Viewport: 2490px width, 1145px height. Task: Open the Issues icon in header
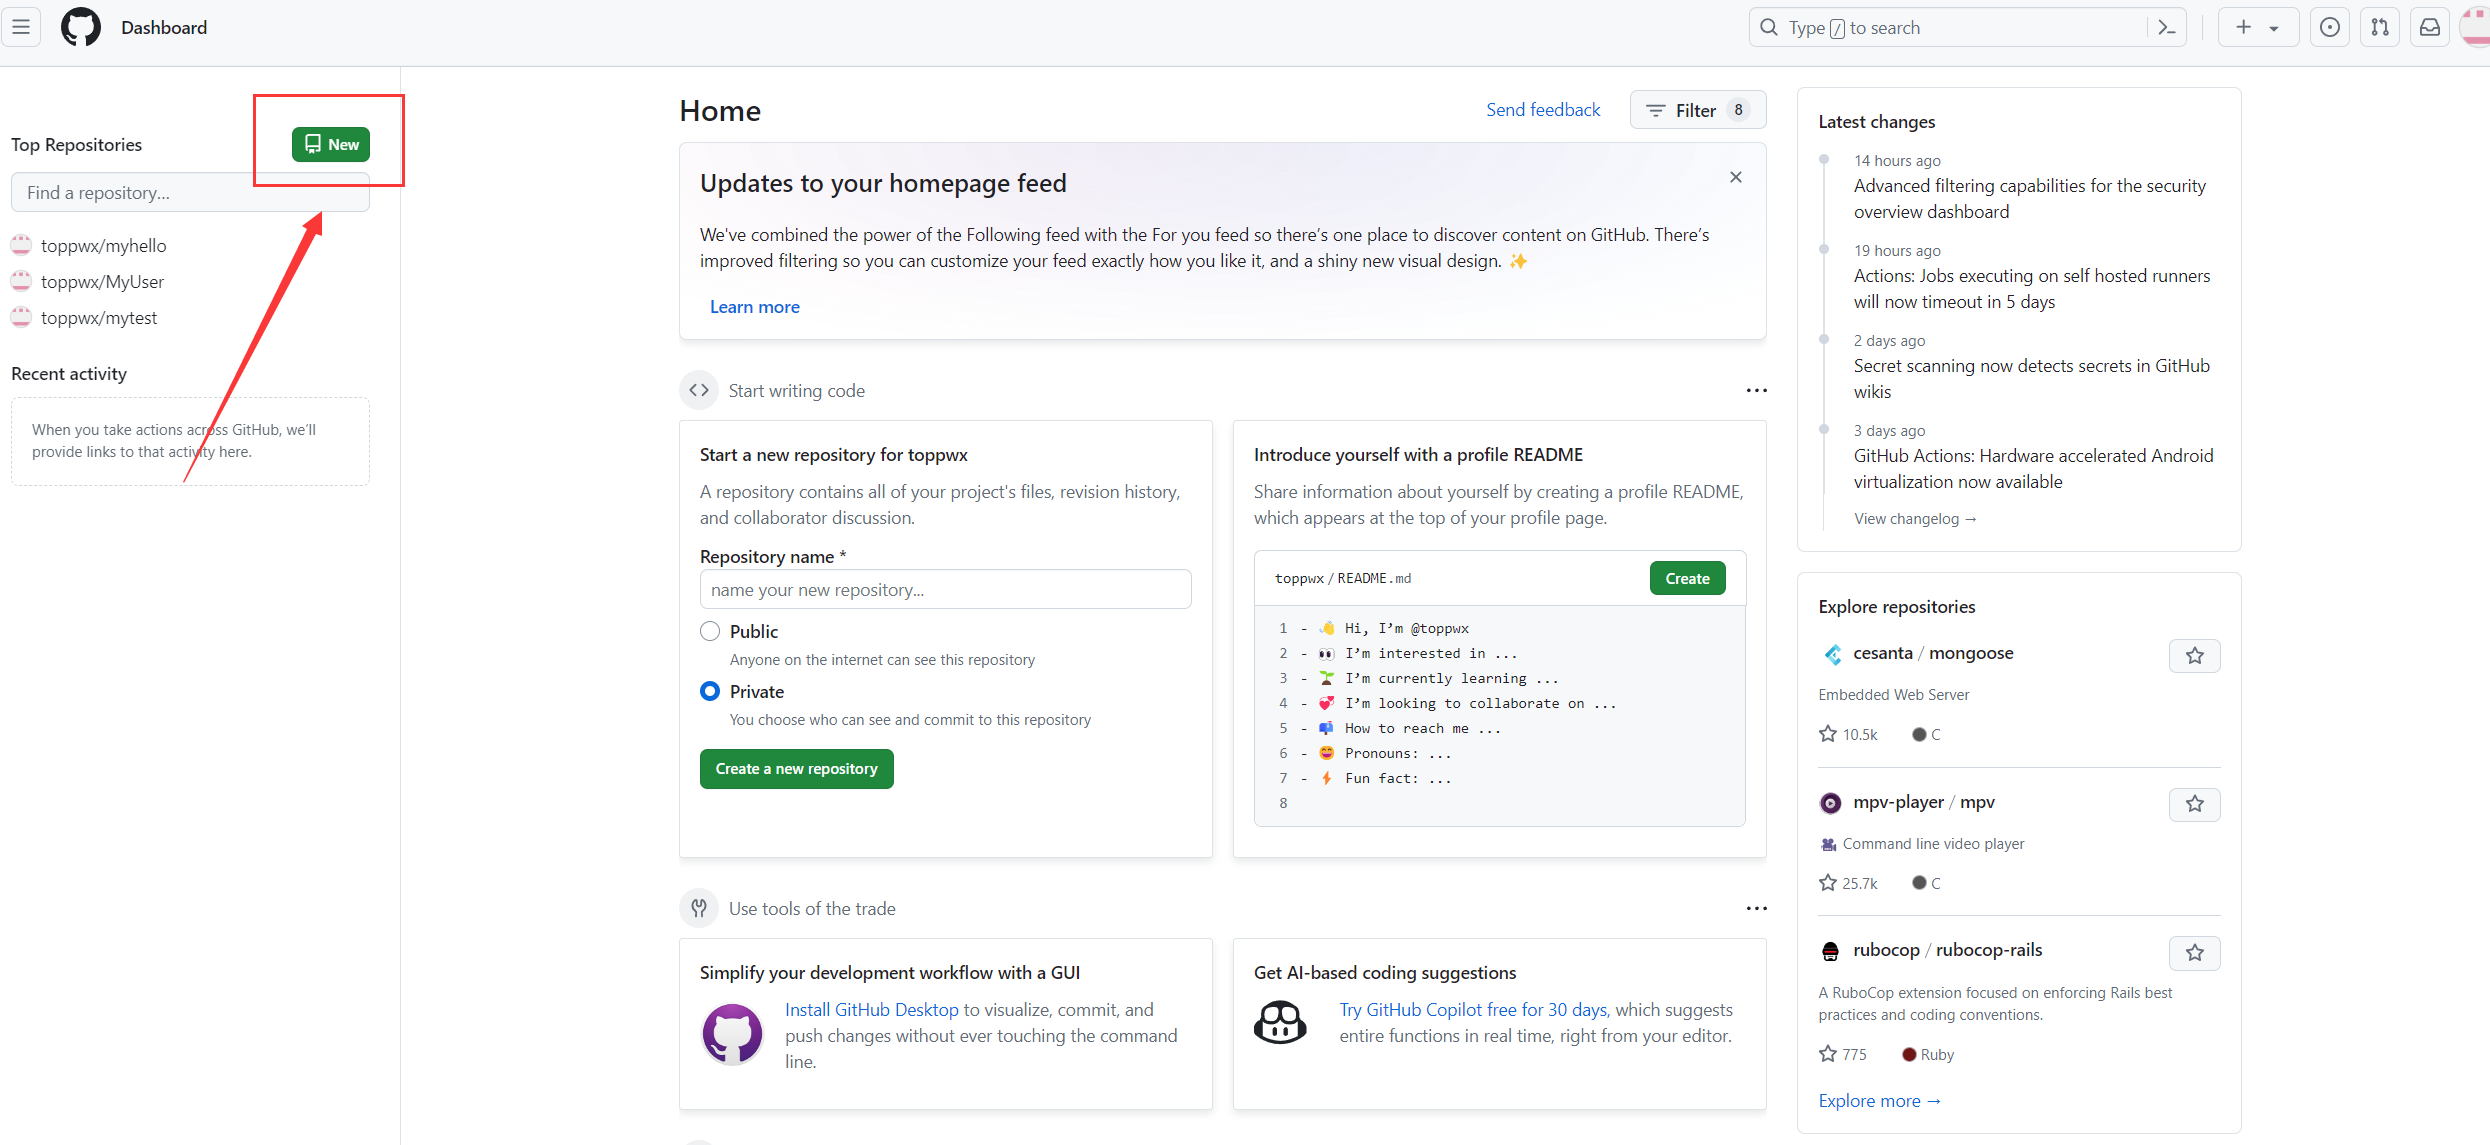pos(2330,28)
